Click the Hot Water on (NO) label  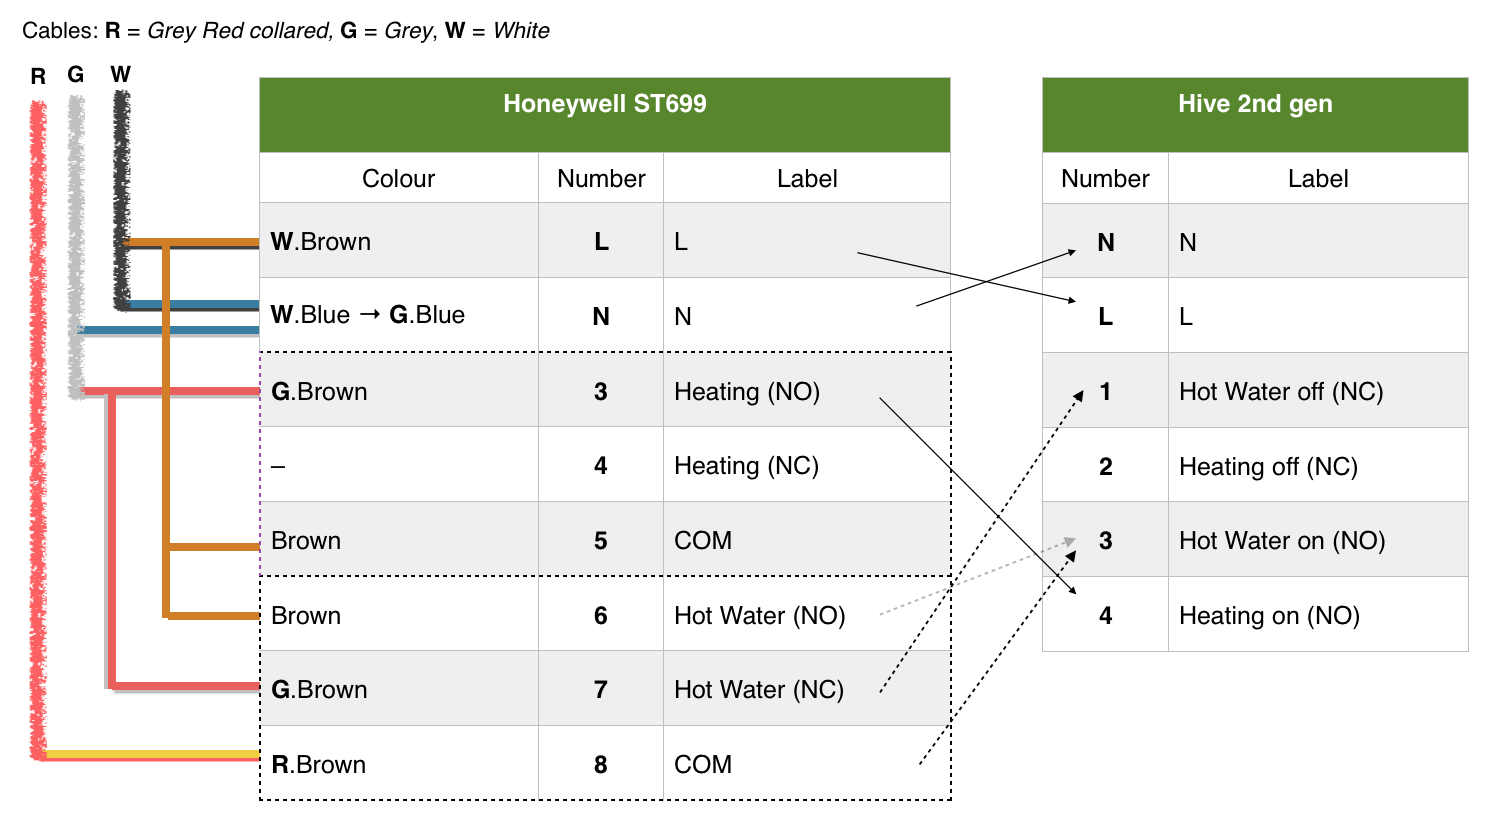point(1282,541)
